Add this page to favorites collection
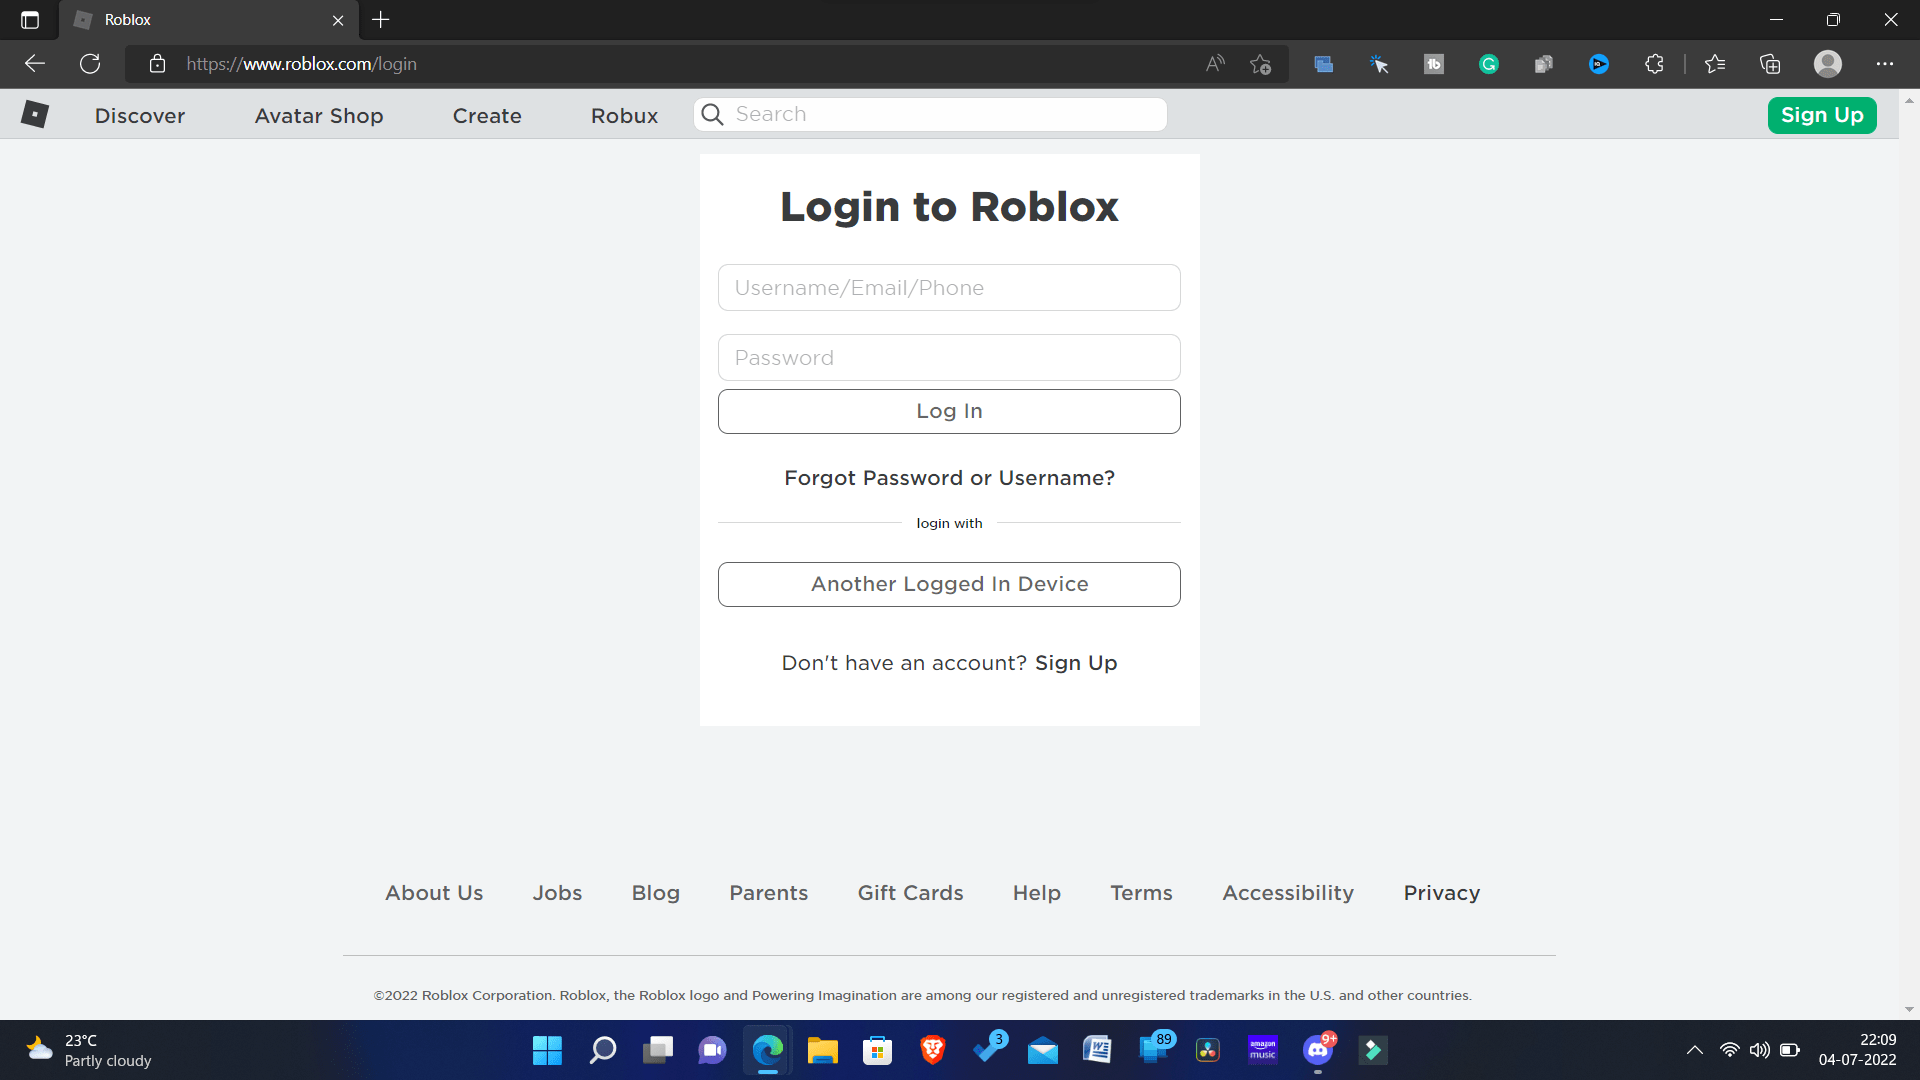The height and width of the screenshot is (1080, 1920). tap(1260, 63)
